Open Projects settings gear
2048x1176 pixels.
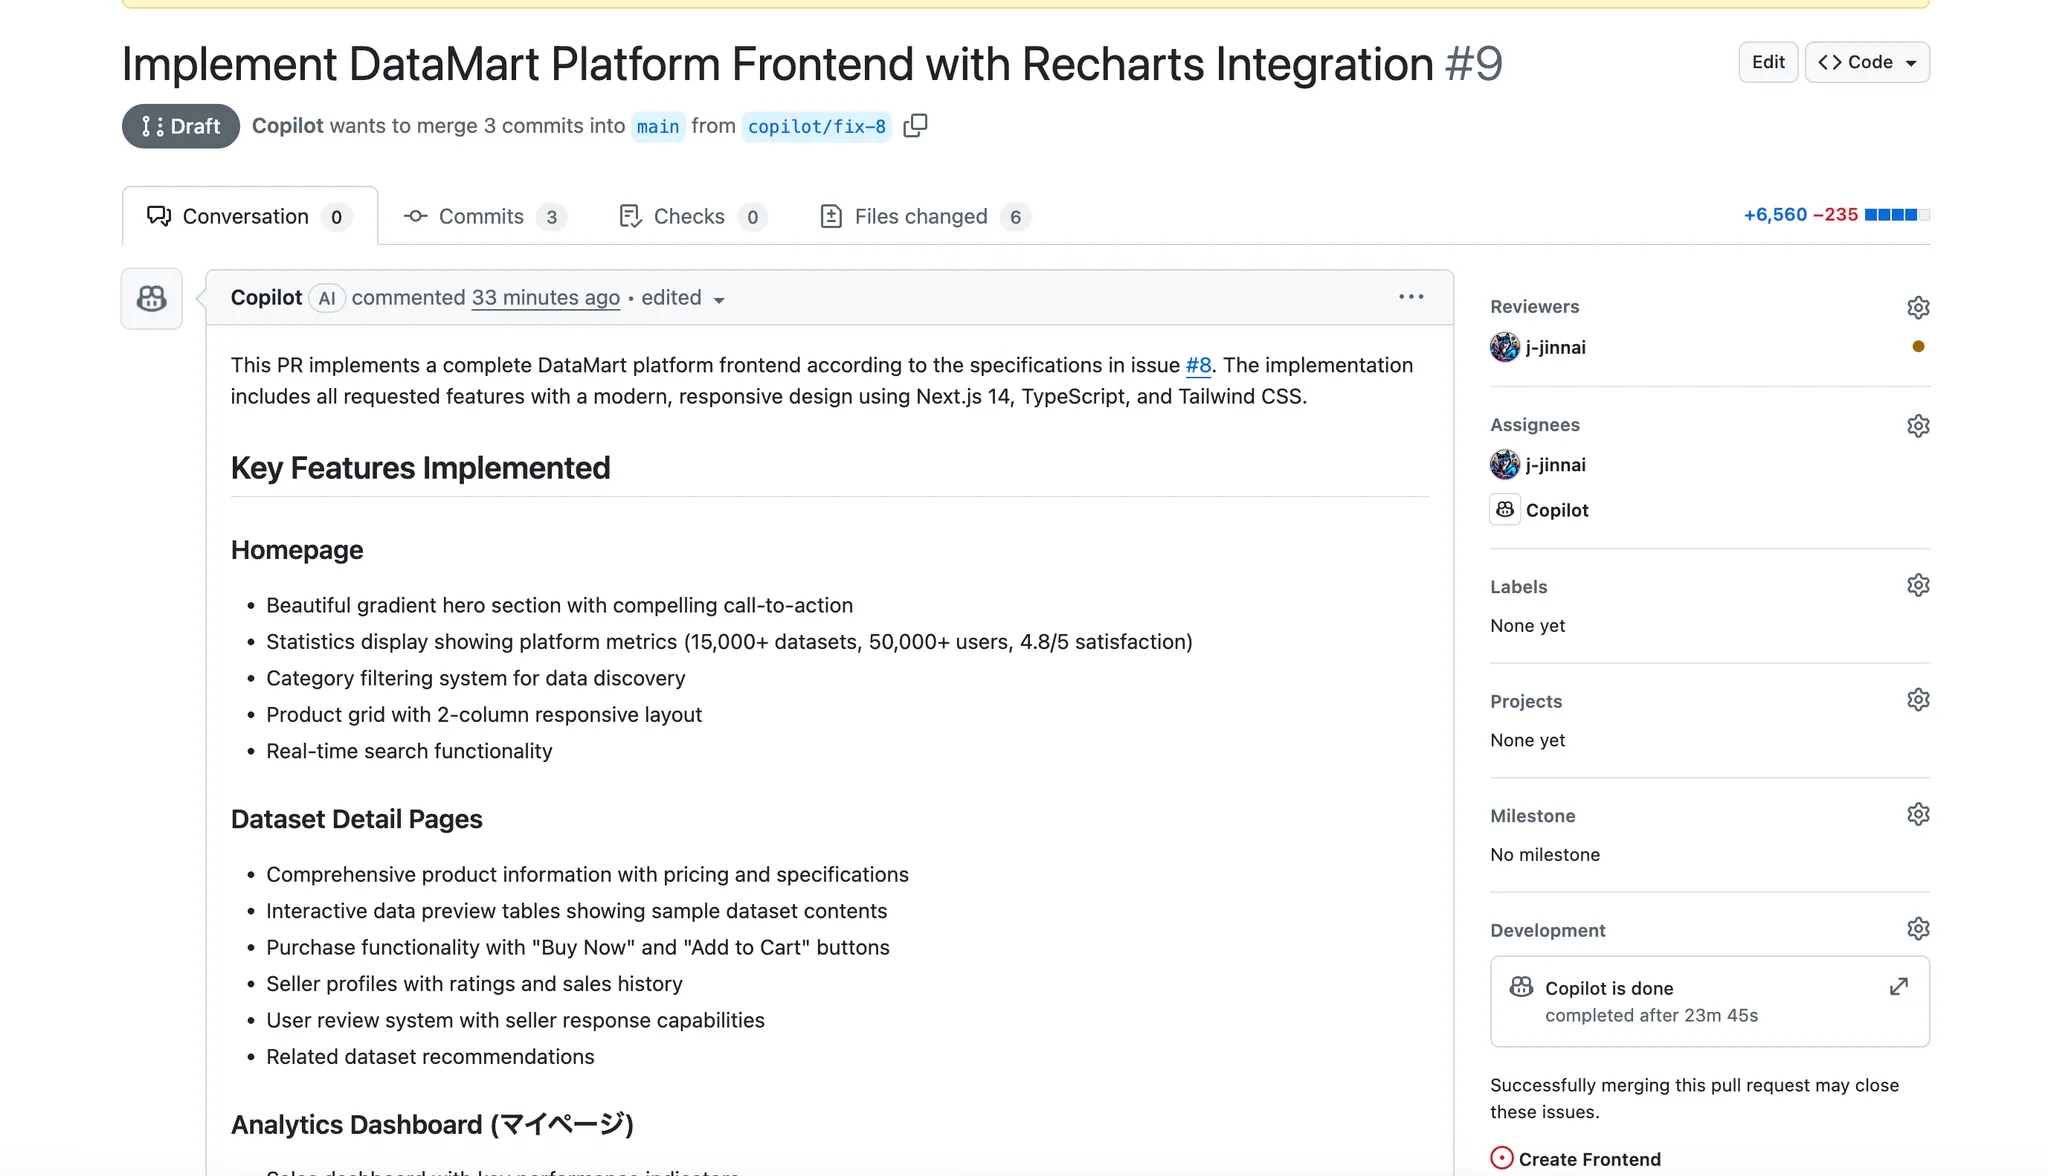pos(1917,699)
